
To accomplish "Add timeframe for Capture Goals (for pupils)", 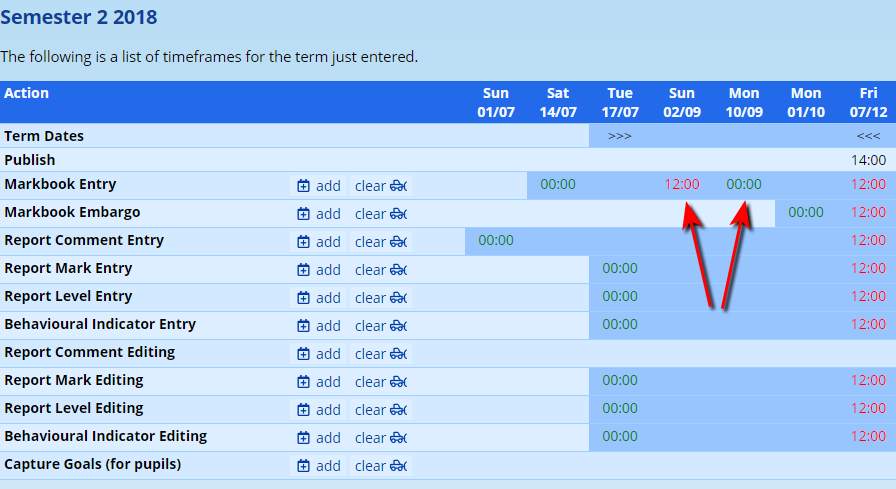I will [318, 466].
